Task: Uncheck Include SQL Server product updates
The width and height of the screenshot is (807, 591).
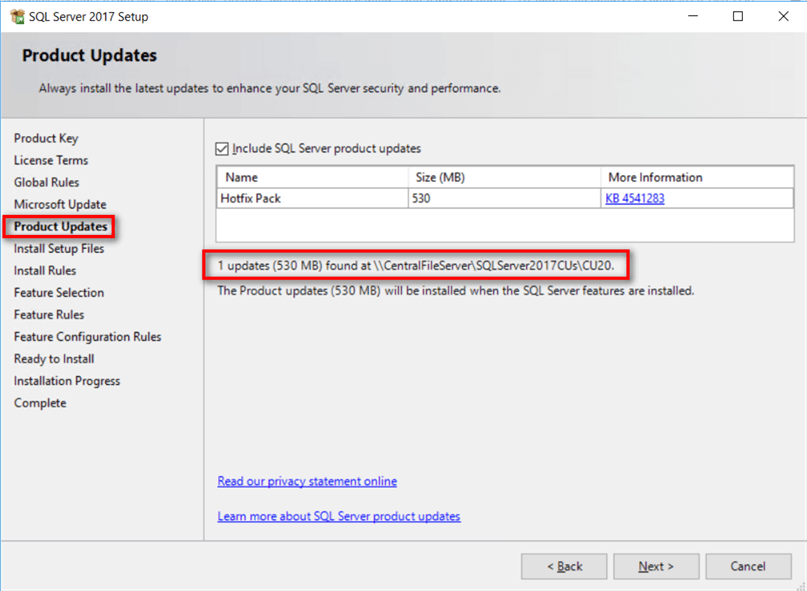Action: pos(222,149)
